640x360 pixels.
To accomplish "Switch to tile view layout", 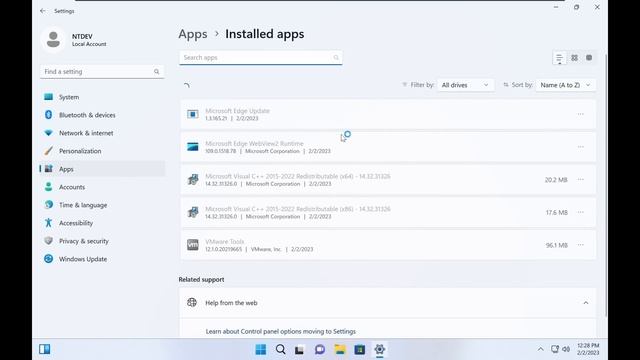I will point(589,58).
